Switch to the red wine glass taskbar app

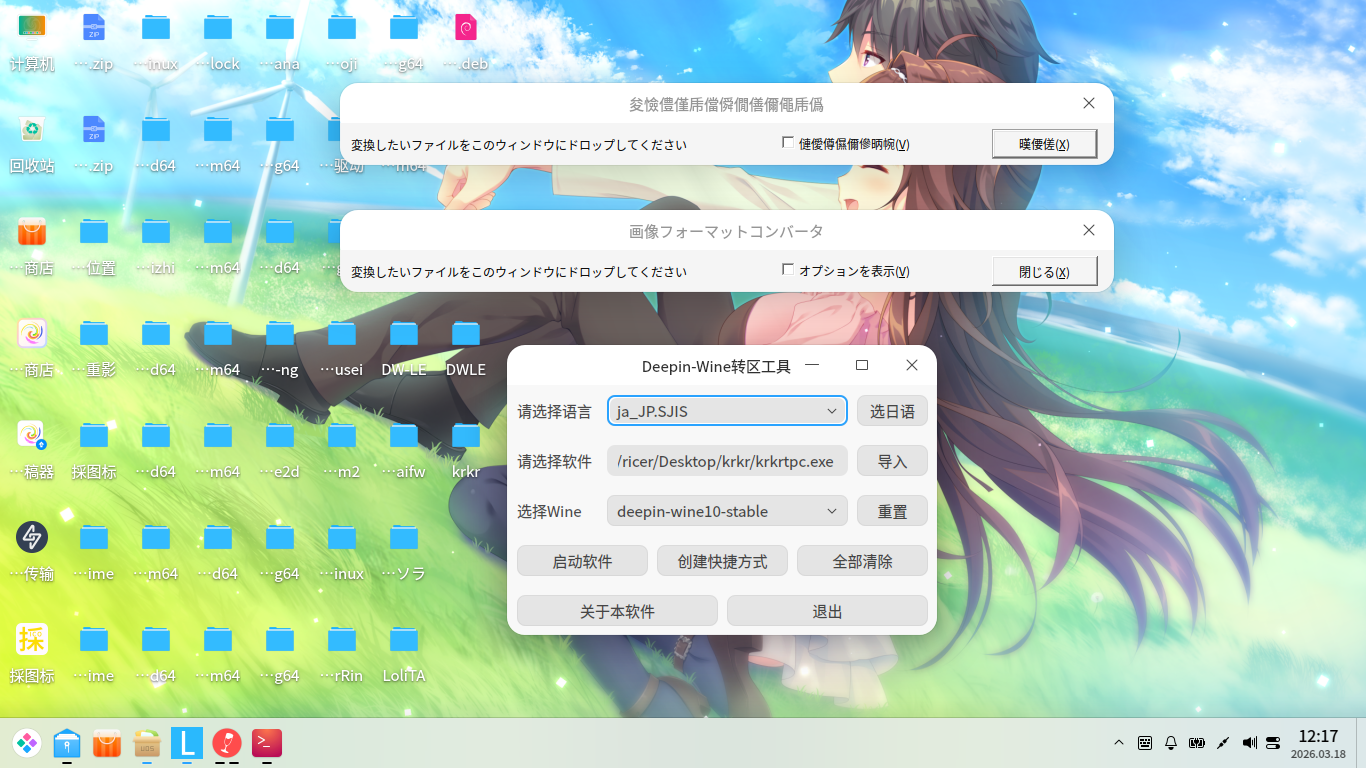click(227, 743)
